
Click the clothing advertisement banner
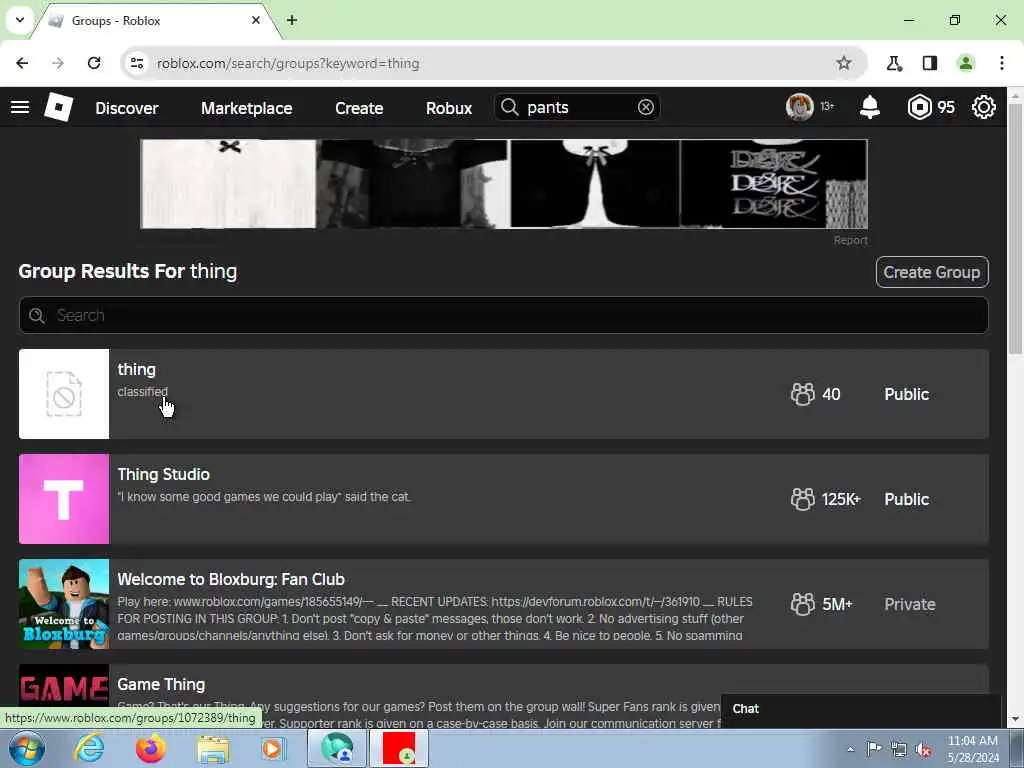coord(504,184)
